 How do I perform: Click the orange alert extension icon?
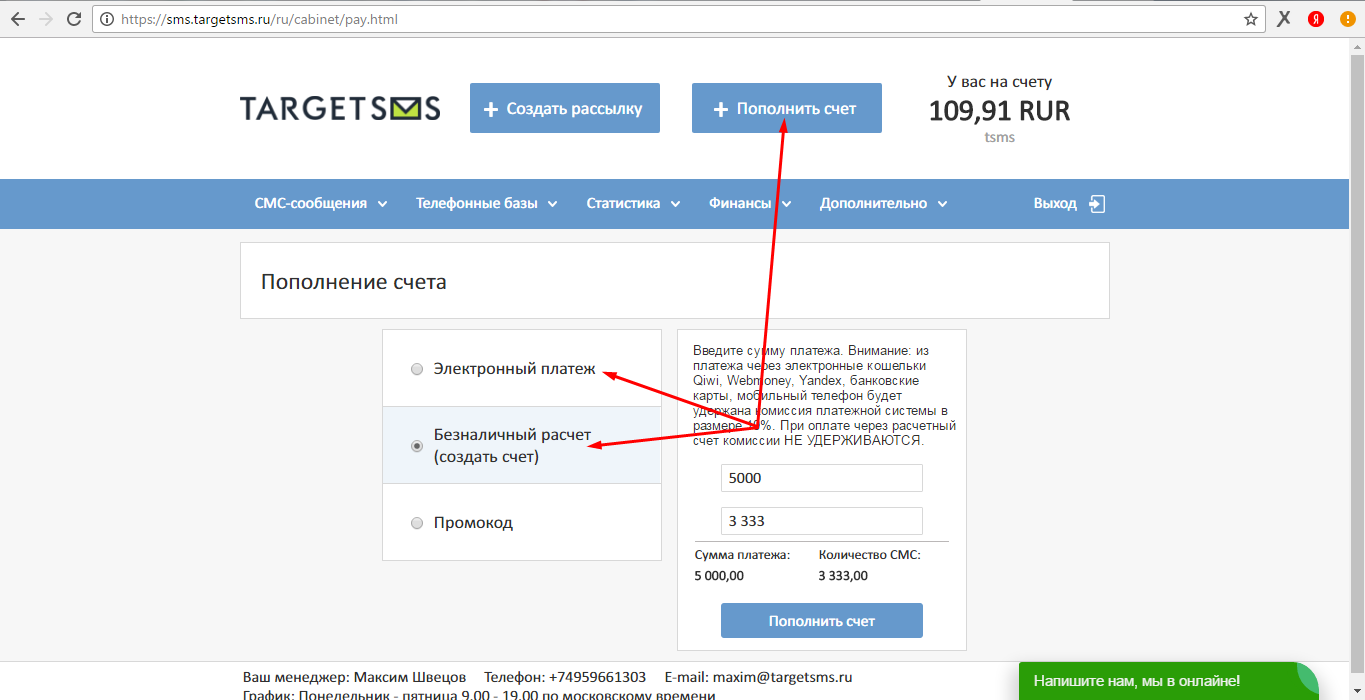1347,19
